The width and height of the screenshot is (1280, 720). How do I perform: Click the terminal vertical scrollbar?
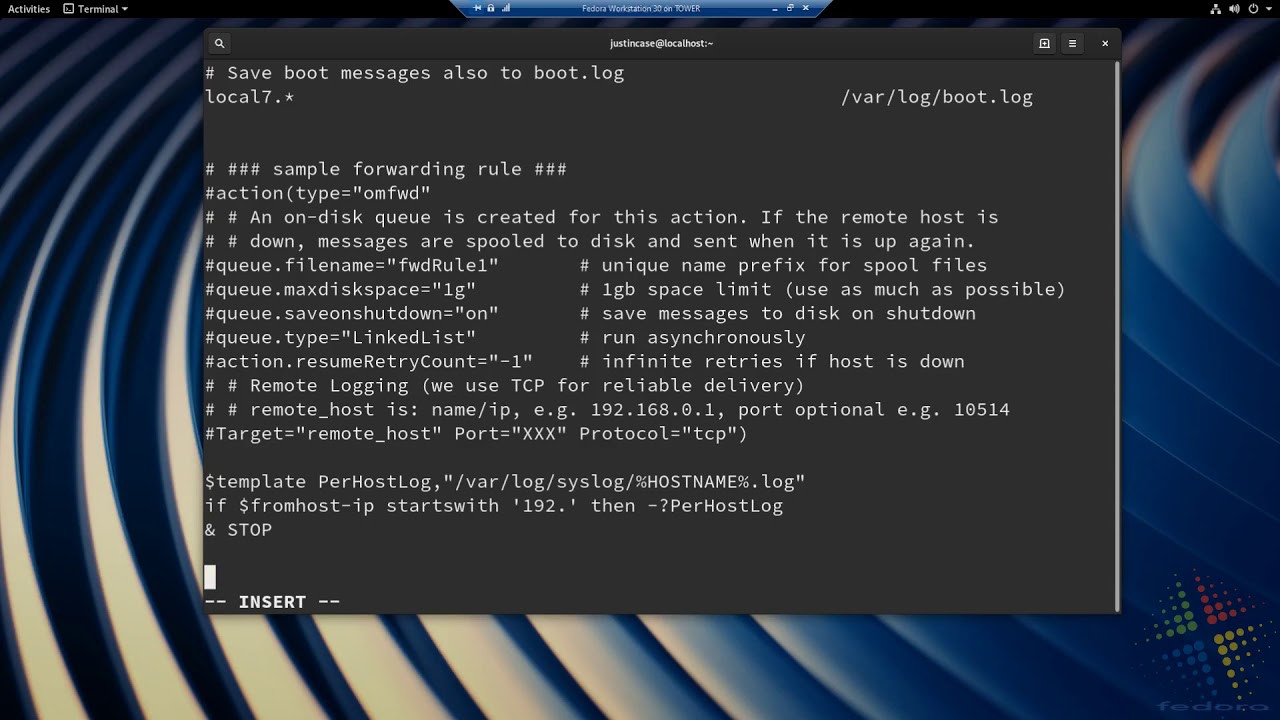(1116, 330)
